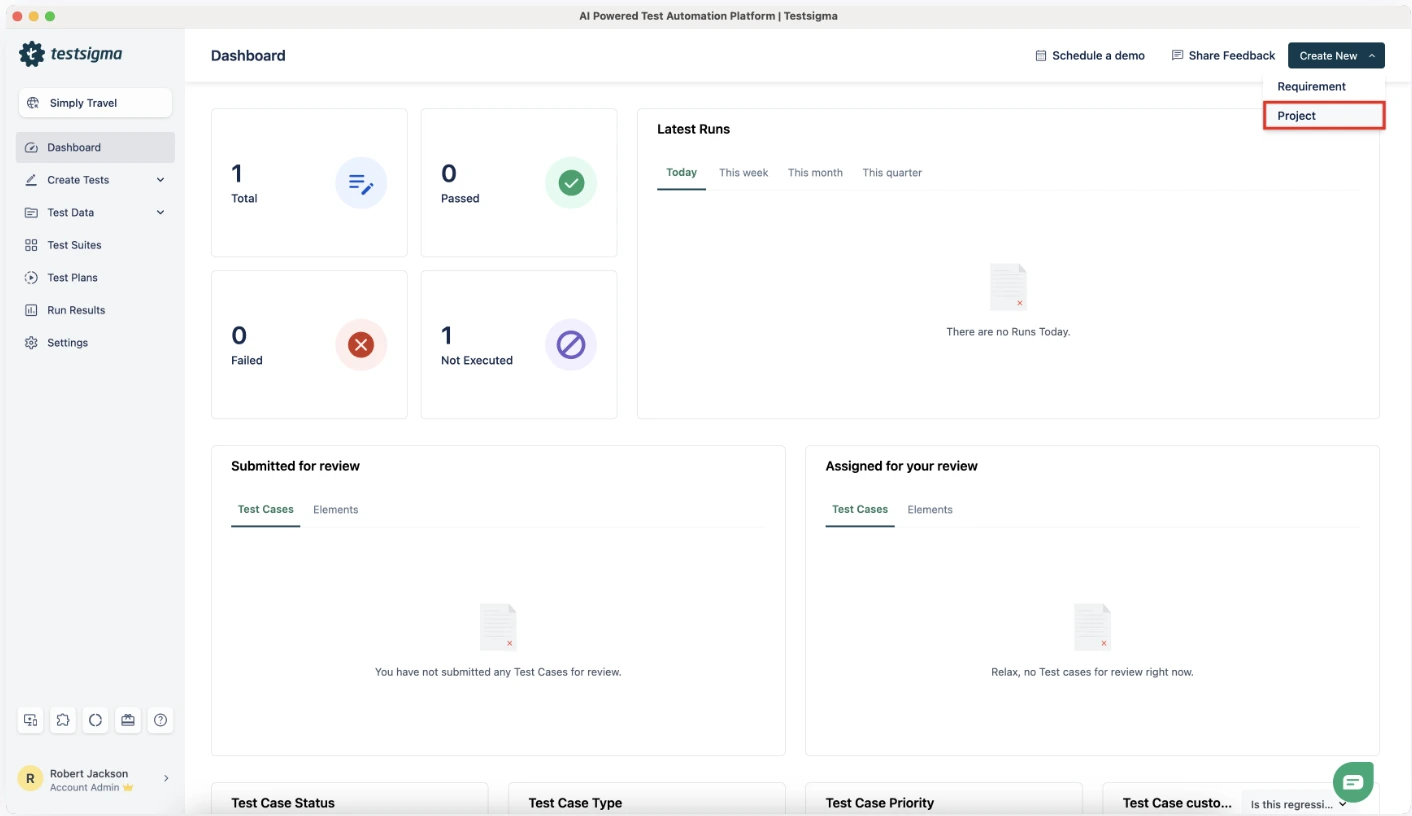This screenshot has height=816, width=1412.
Task: Expand the Robert Jackson account chevron
Action: point(166,778)
